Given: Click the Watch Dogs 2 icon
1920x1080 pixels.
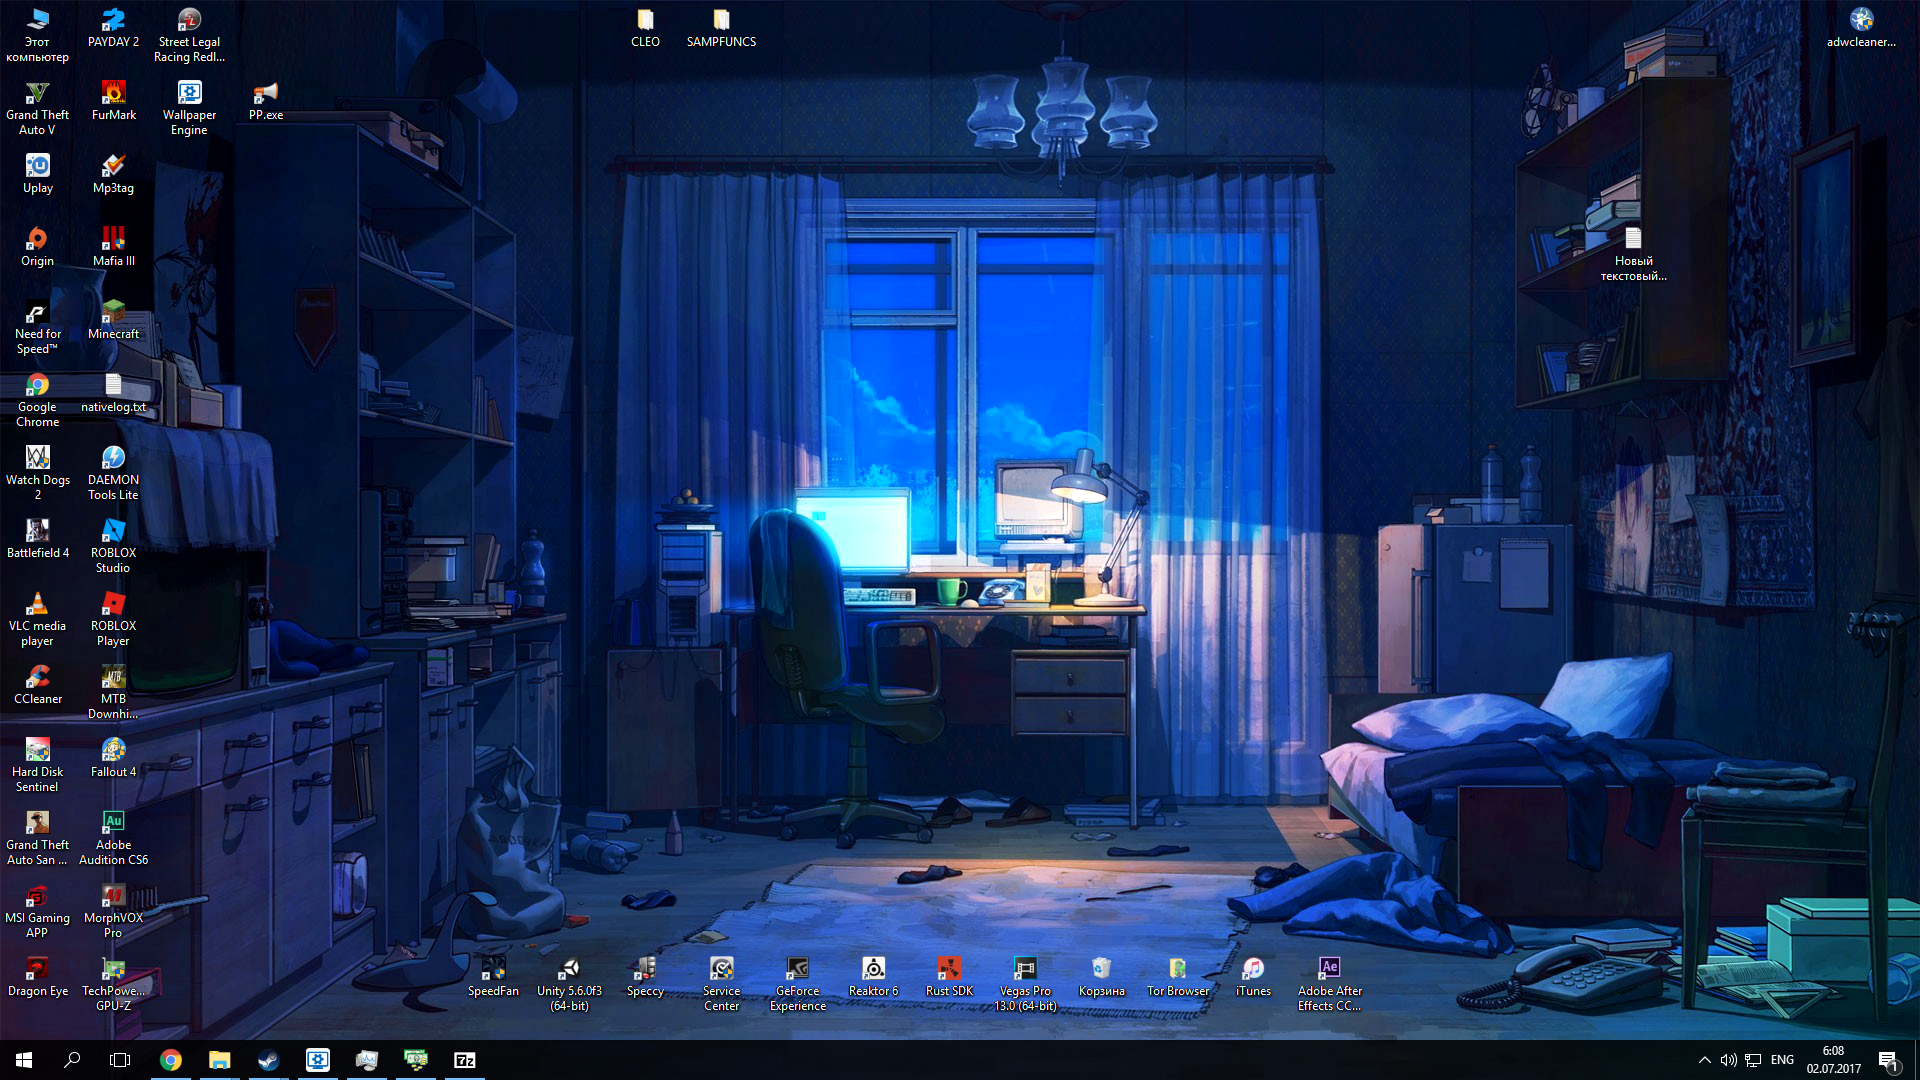Looking at the screenshot, I should 37,473.
